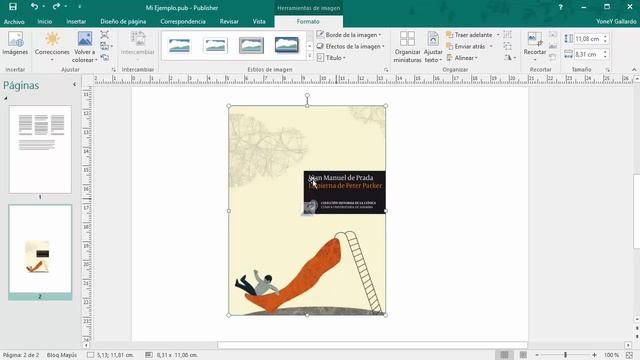Click the Página: 2 de 2 status

(21, 355)
